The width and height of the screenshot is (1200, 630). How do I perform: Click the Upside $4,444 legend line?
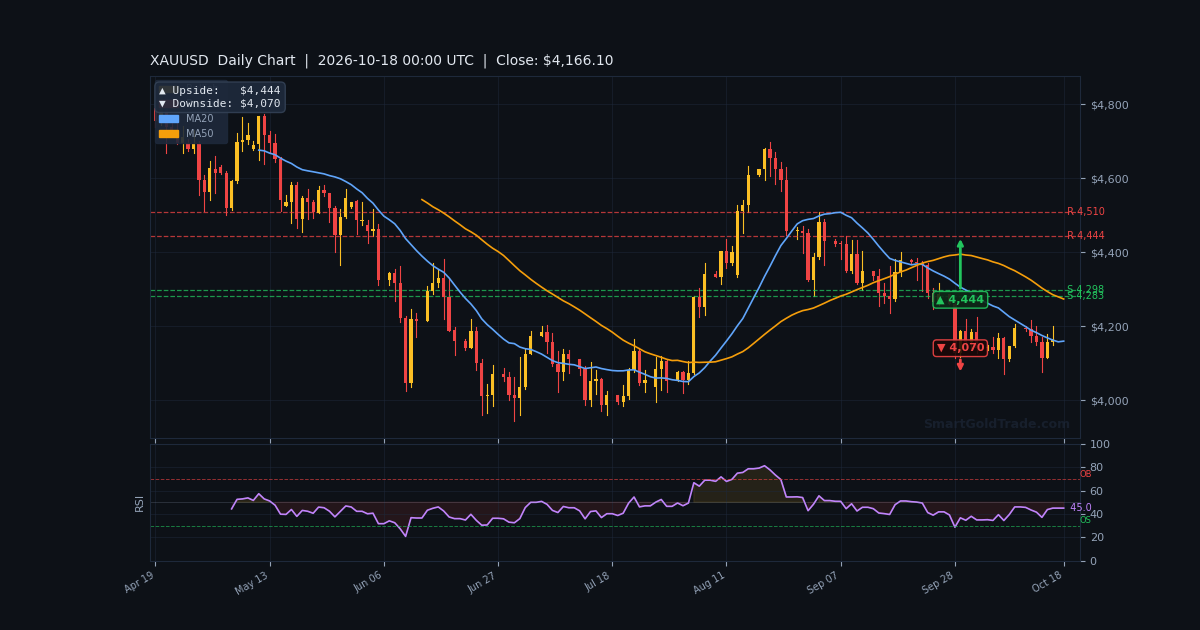coord(220,91)
